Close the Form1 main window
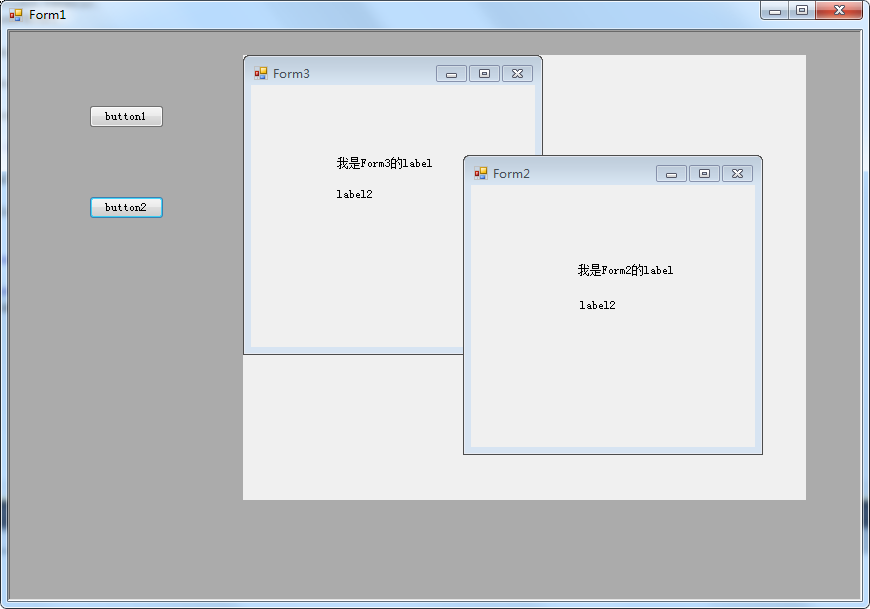The width and height of the screenshot is (870, 609). pyautogui.click(x=839, y=11)
